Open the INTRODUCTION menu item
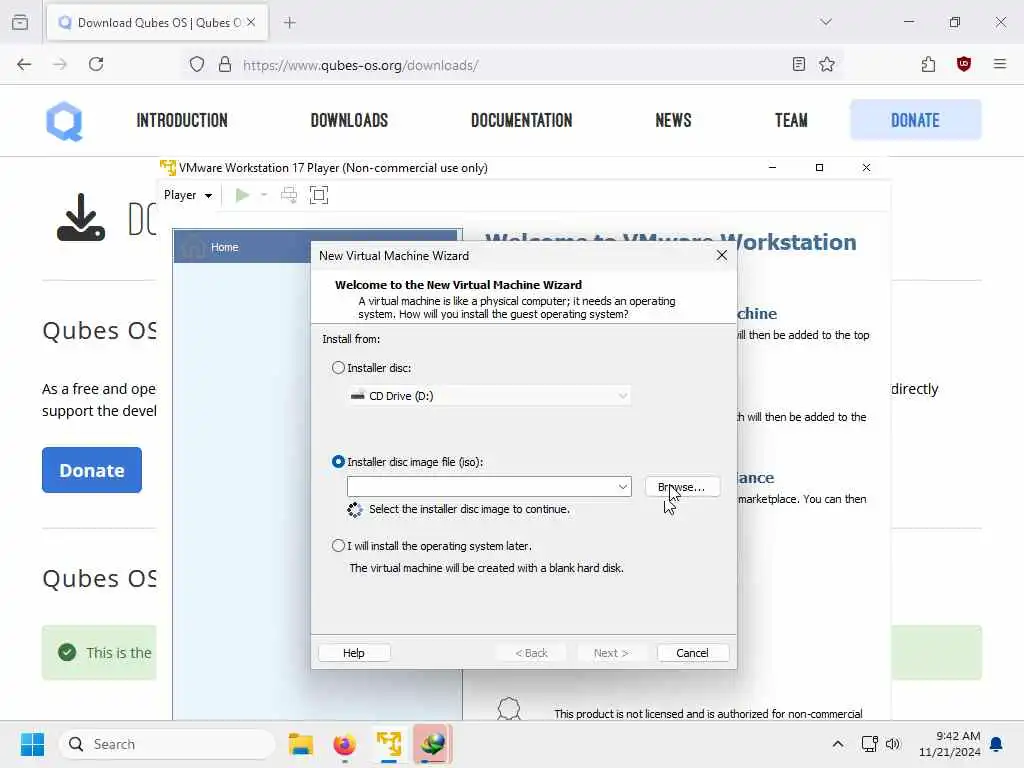Viewport: 1024px width, 768px height. (x=182, y=120)
